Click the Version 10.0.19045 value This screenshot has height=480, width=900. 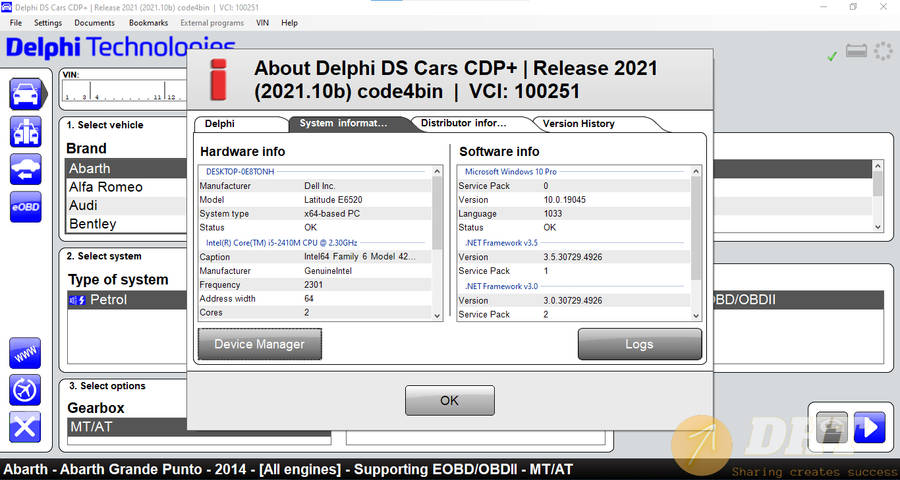[564, 200]
